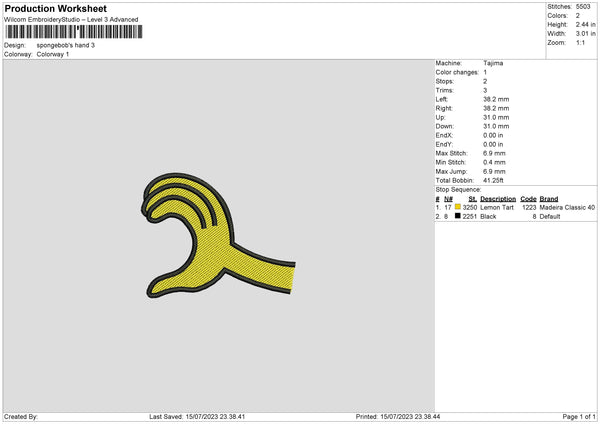This screenshot has width=600, height=424.
Task: Click the Stitches value 5503
Action: coord(583,7)
